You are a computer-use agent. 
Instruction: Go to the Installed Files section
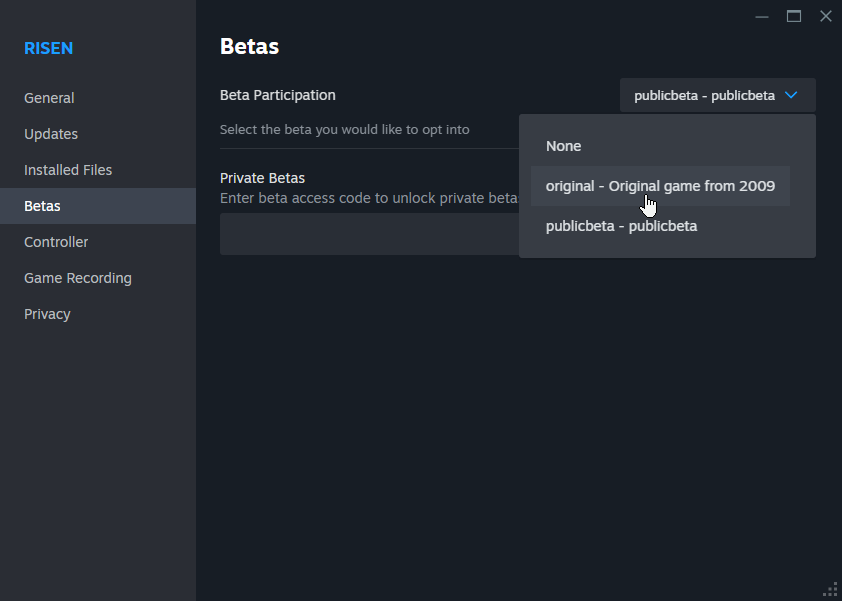coord(68,170)
